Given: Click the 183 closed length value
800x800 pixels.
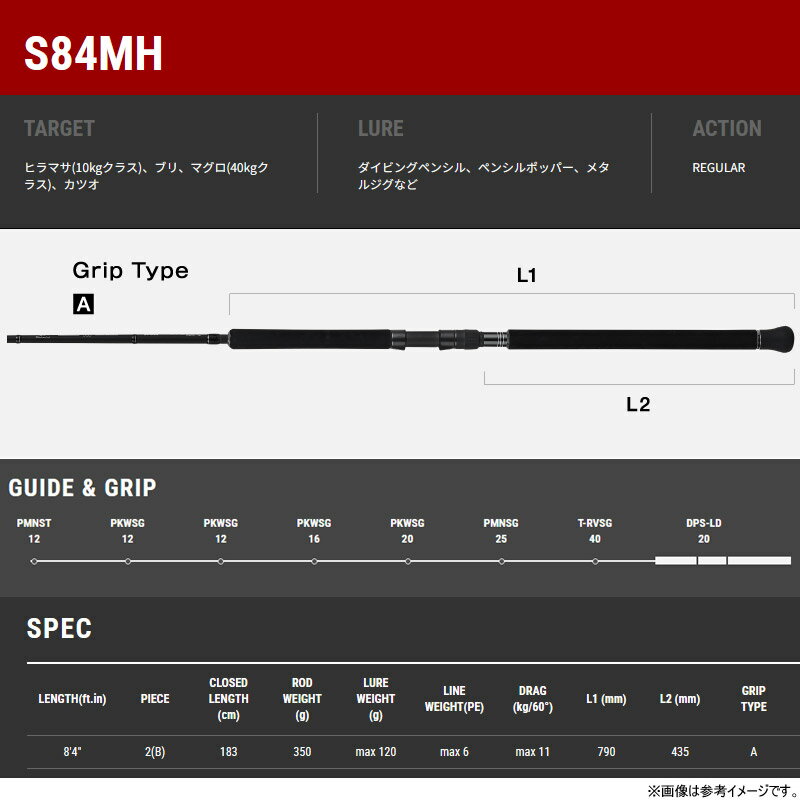Looking at the screenshot, I should click(x=228, y=752).
